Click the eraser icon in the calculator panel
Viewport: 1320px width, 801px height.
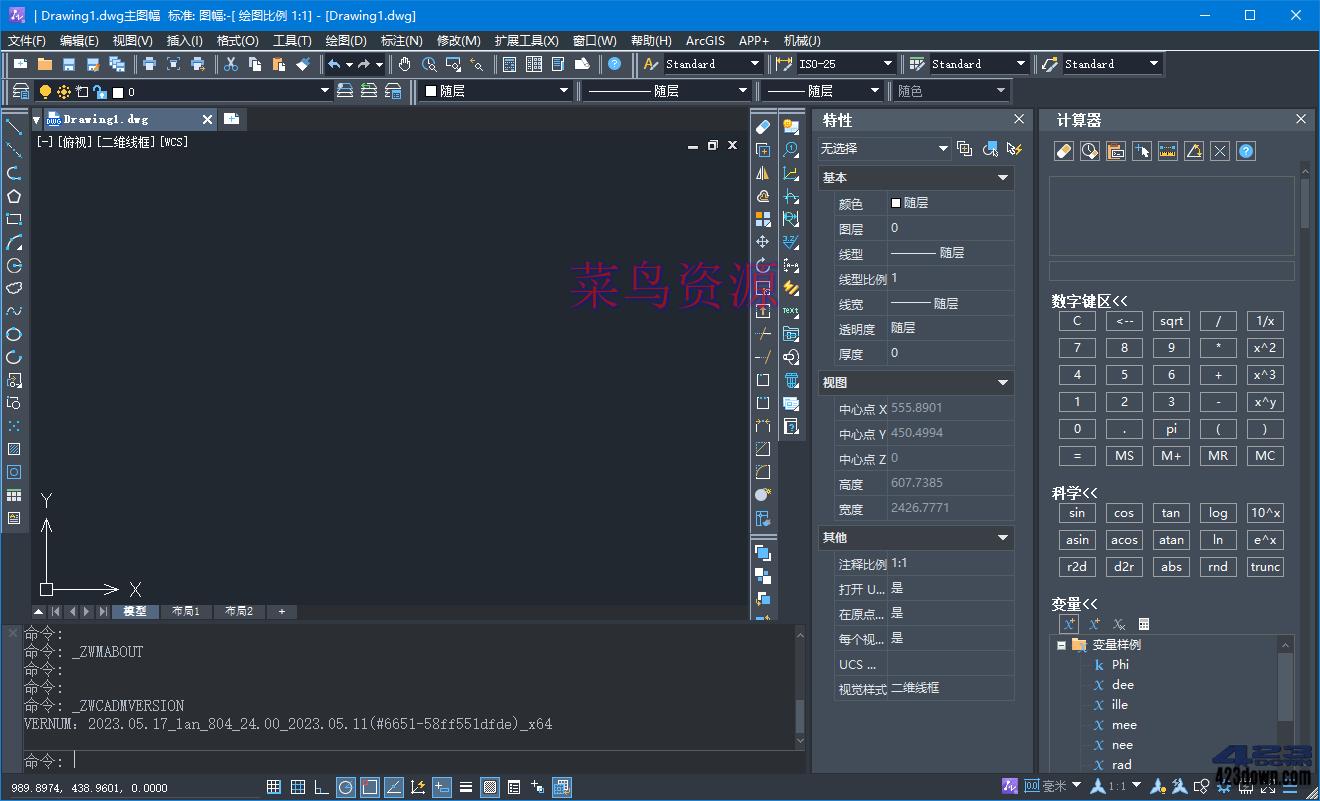click(1064, 150)
